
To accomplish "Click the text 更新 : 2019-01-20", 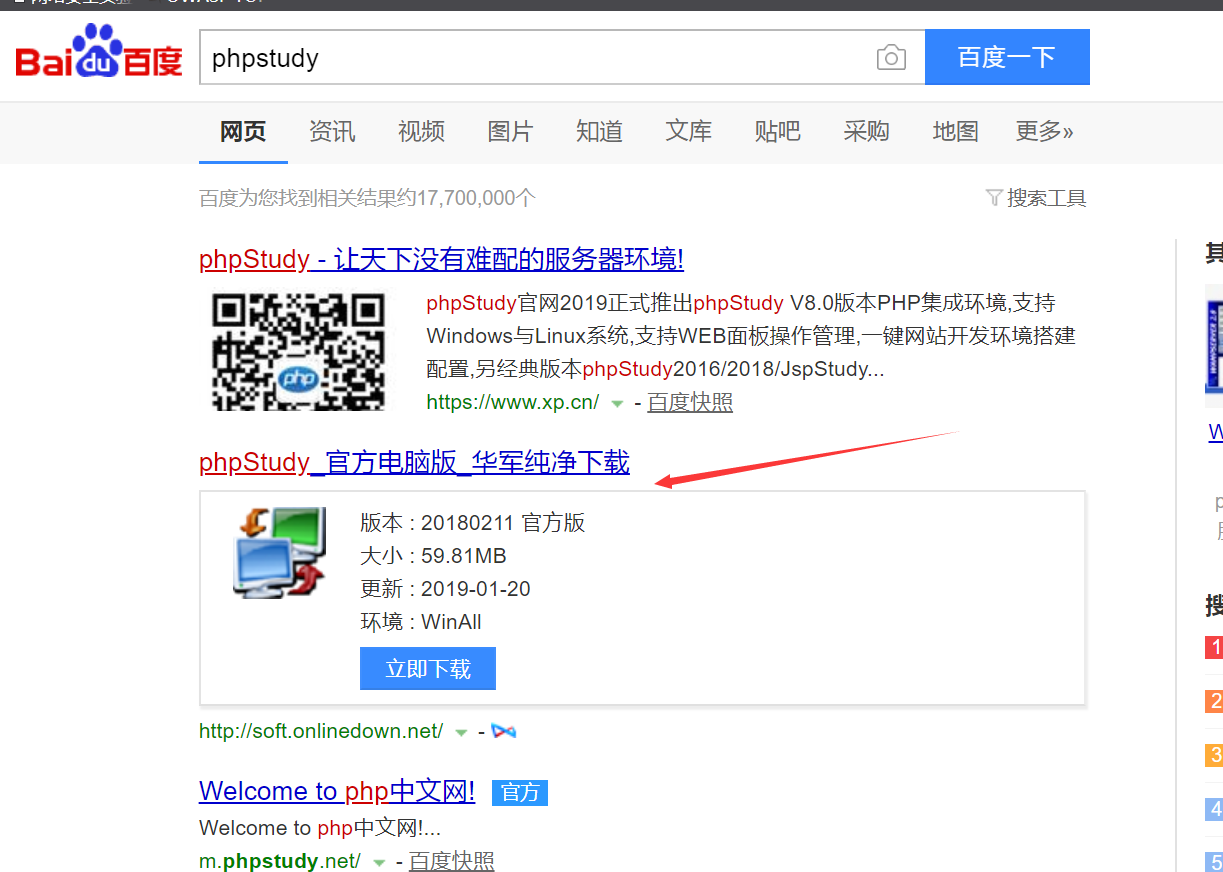I will pos(445,588).
